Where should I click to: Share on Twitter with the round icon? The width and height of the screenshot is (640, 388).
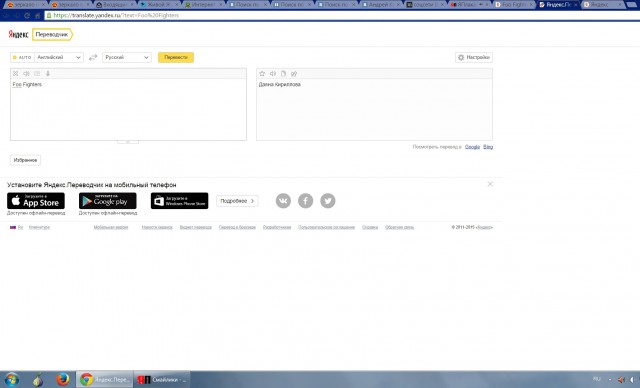327,200
